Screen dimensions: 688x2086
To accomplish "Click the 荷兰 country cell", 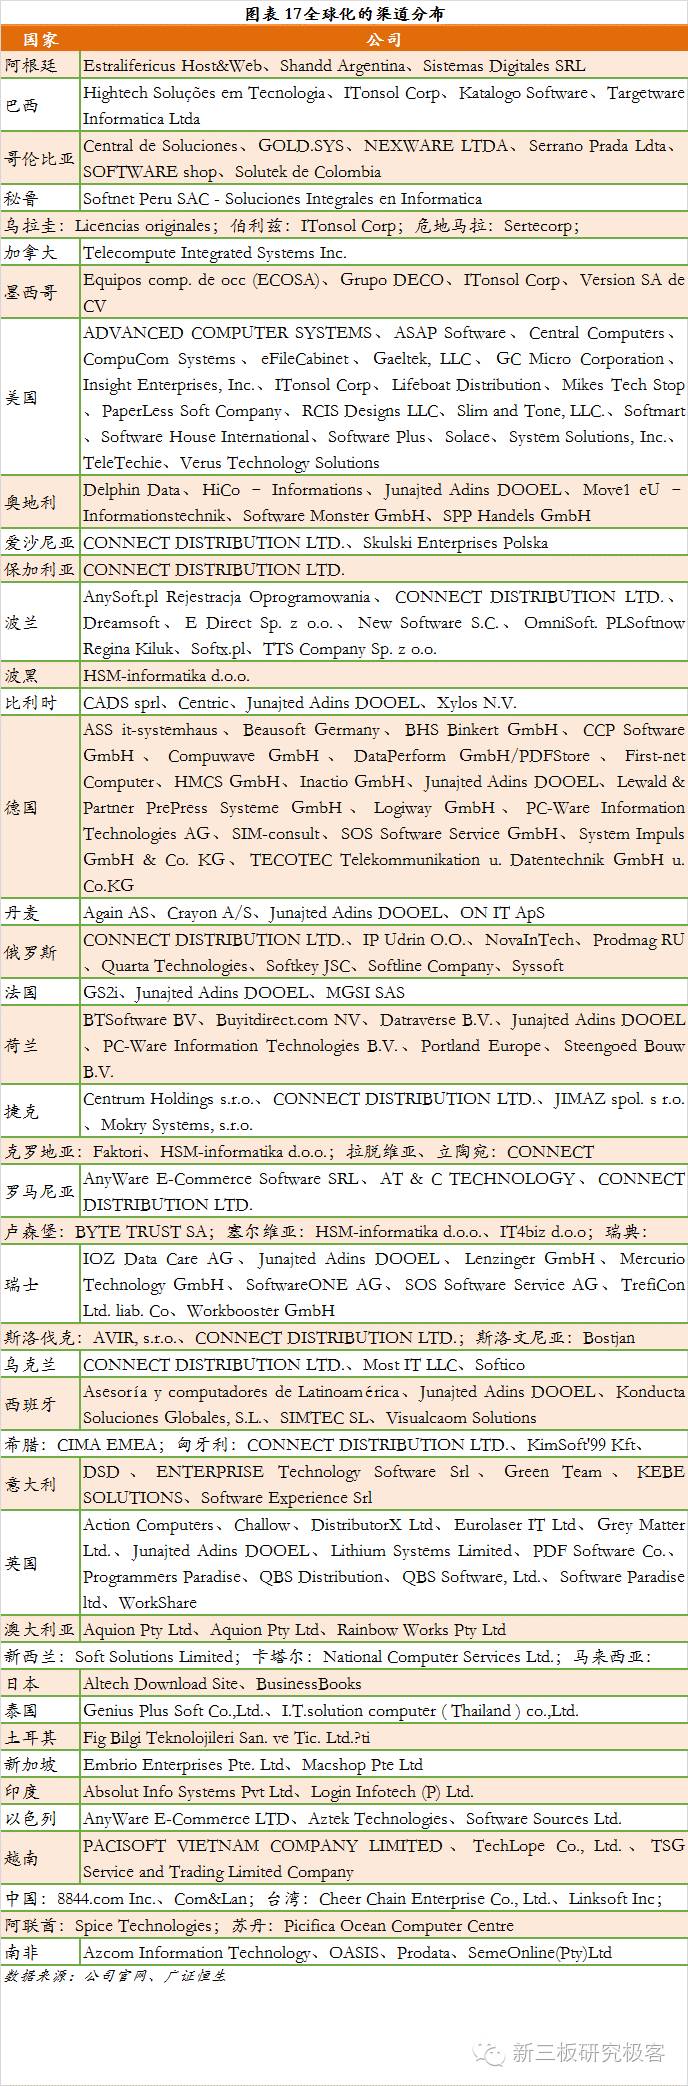I will point(40,1045).
